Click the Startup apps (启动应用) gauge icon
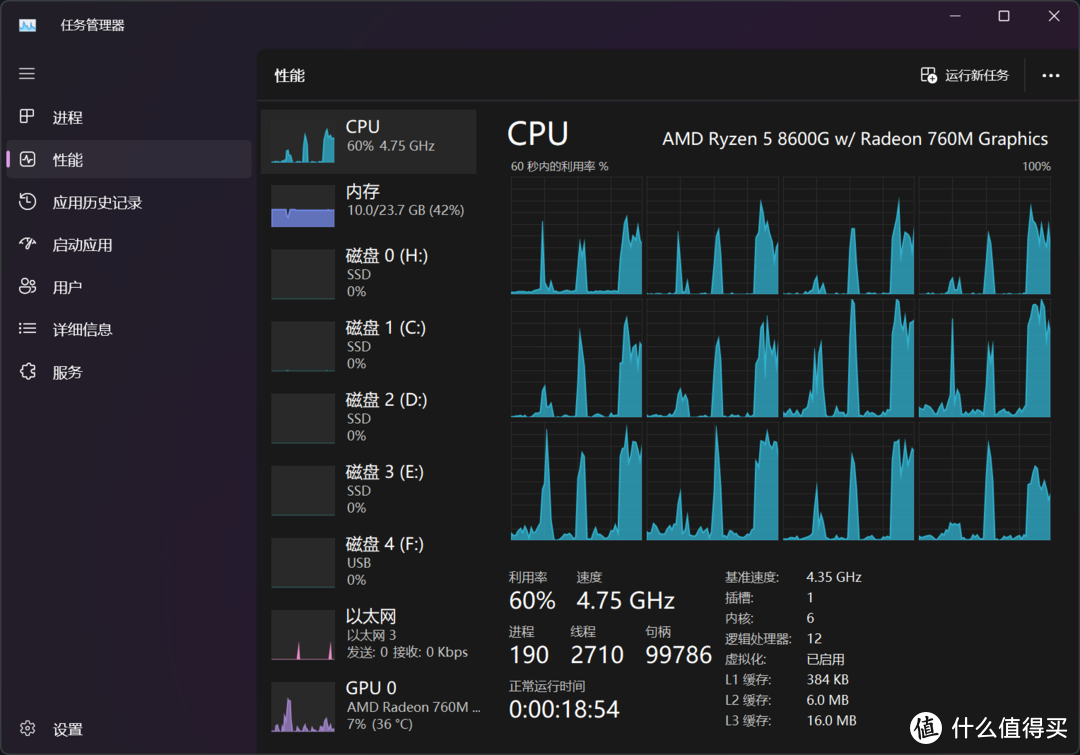1080x755 pixels. [27, 244]
